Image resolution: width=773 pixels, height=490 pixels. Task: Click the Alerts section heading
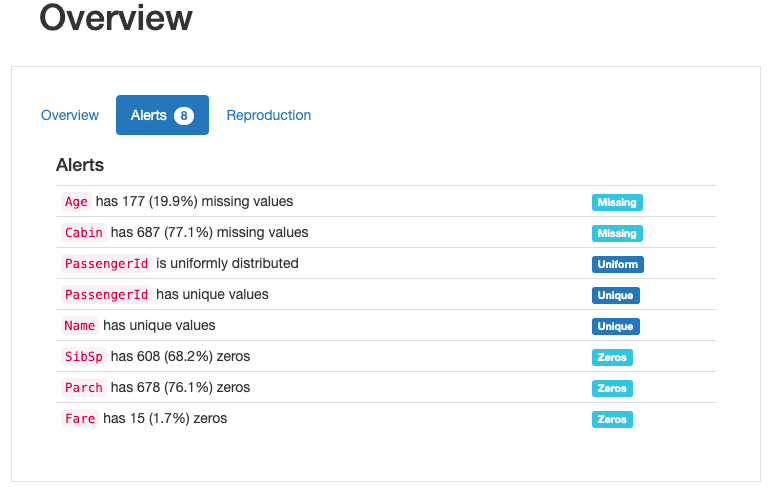tap(80, 165)
